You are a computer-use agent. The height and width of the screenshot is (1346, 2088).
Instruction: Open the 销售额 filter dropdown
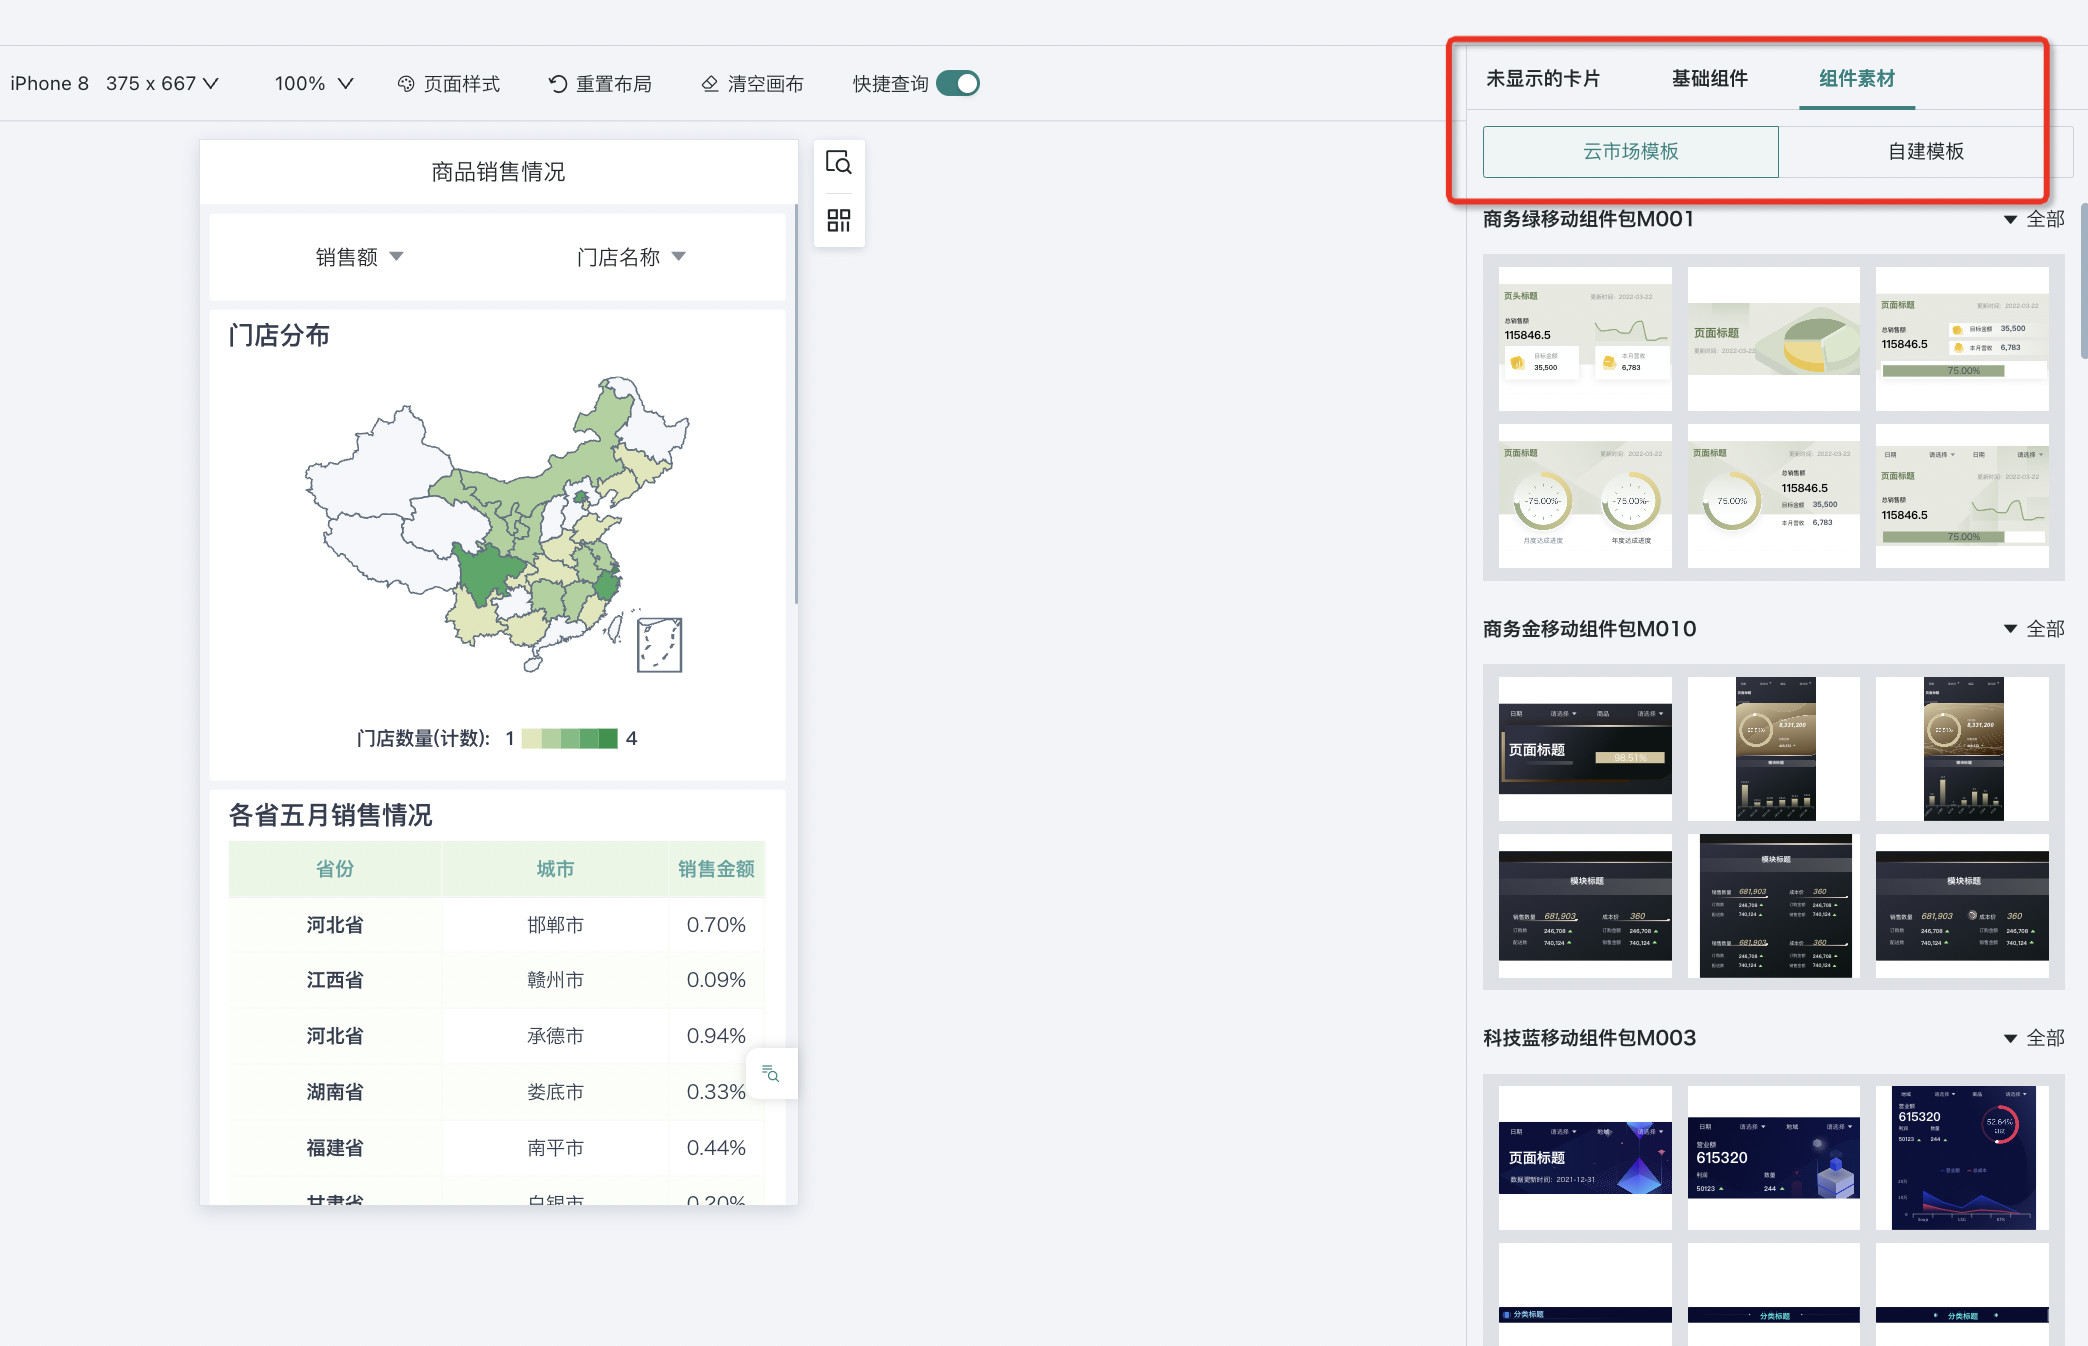point(360,257)
